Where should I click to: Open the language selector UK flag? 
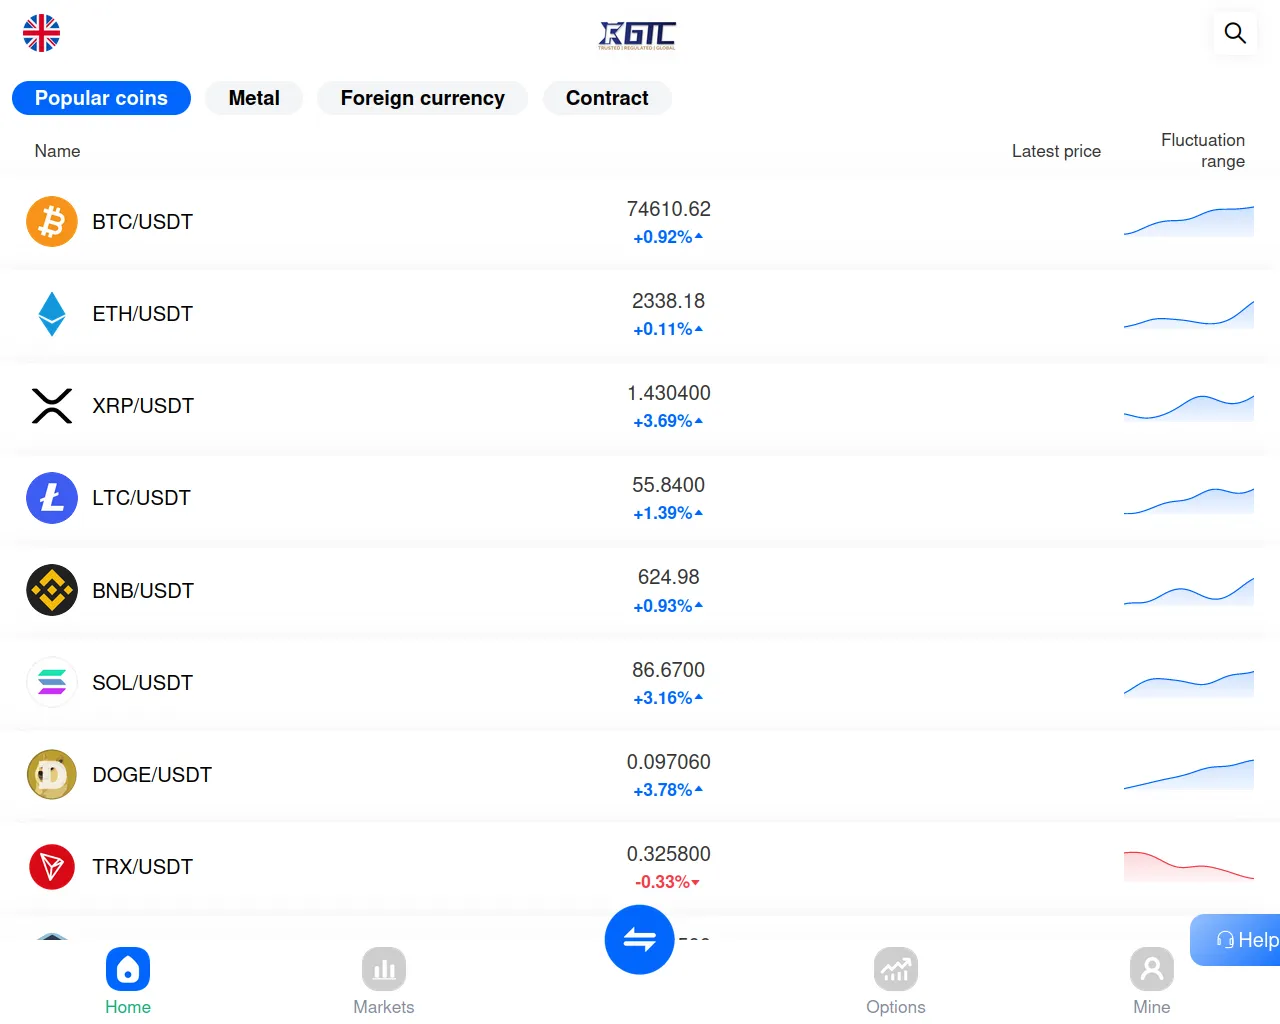point(41,33)
